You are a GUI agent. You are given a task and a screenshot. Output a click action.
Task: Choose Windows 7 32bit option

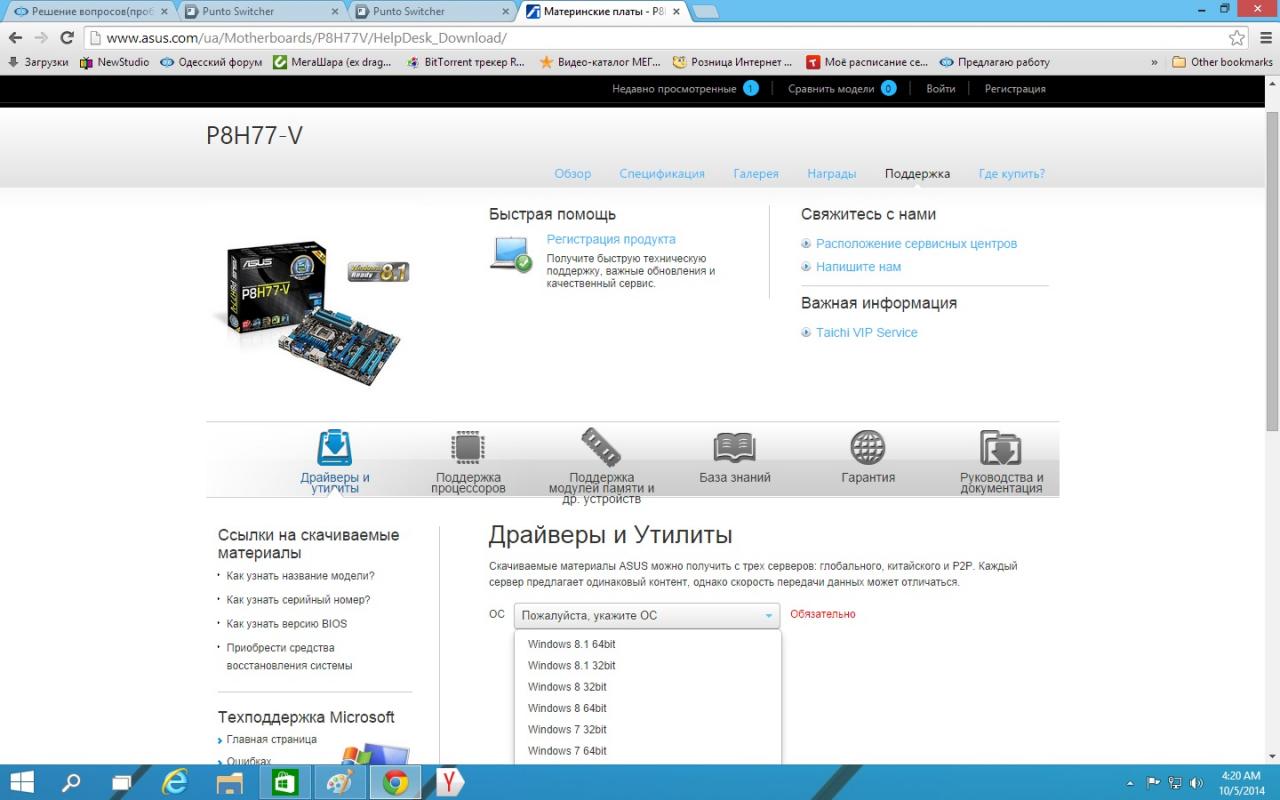567,729
